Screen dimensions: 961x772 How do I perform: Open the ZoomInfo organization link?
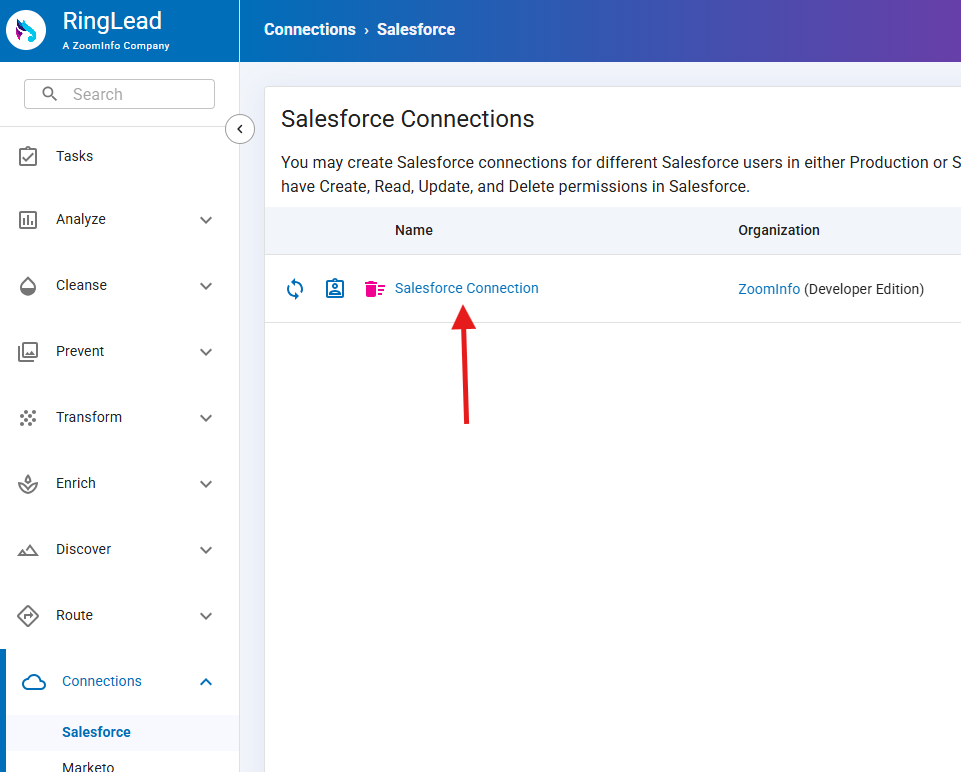pos(768,289)
